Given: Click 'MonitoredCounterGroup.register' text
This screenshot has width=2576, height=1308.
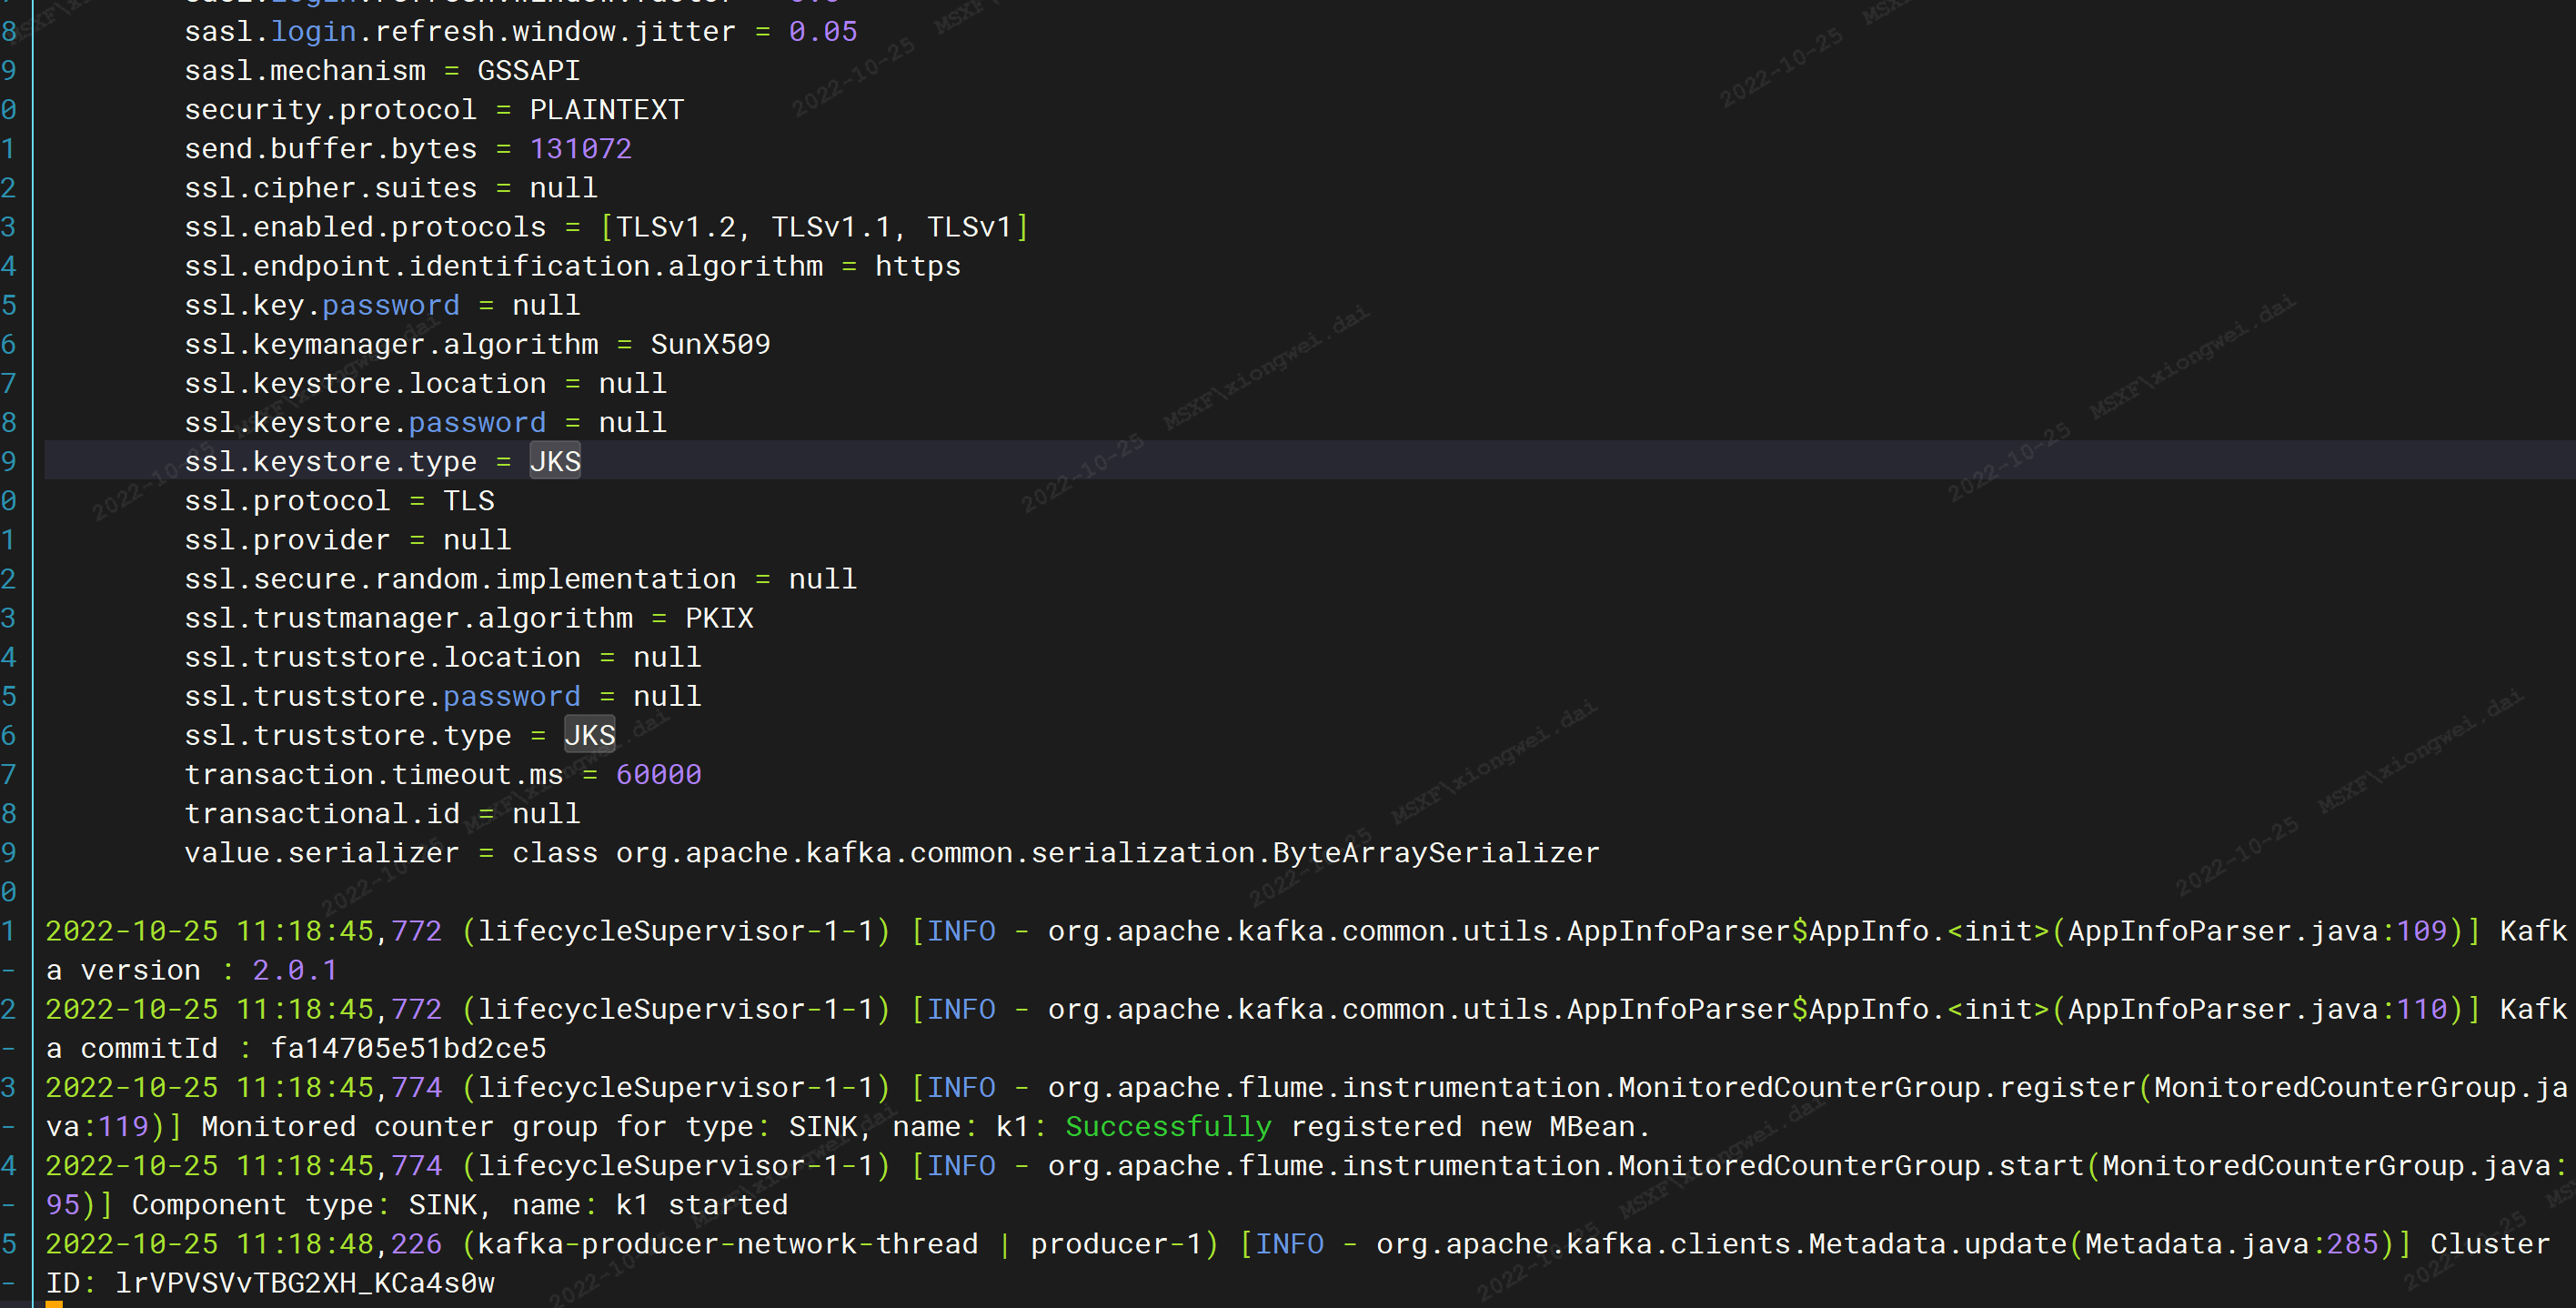Looking at the screenshot, I should 1877,1087.
